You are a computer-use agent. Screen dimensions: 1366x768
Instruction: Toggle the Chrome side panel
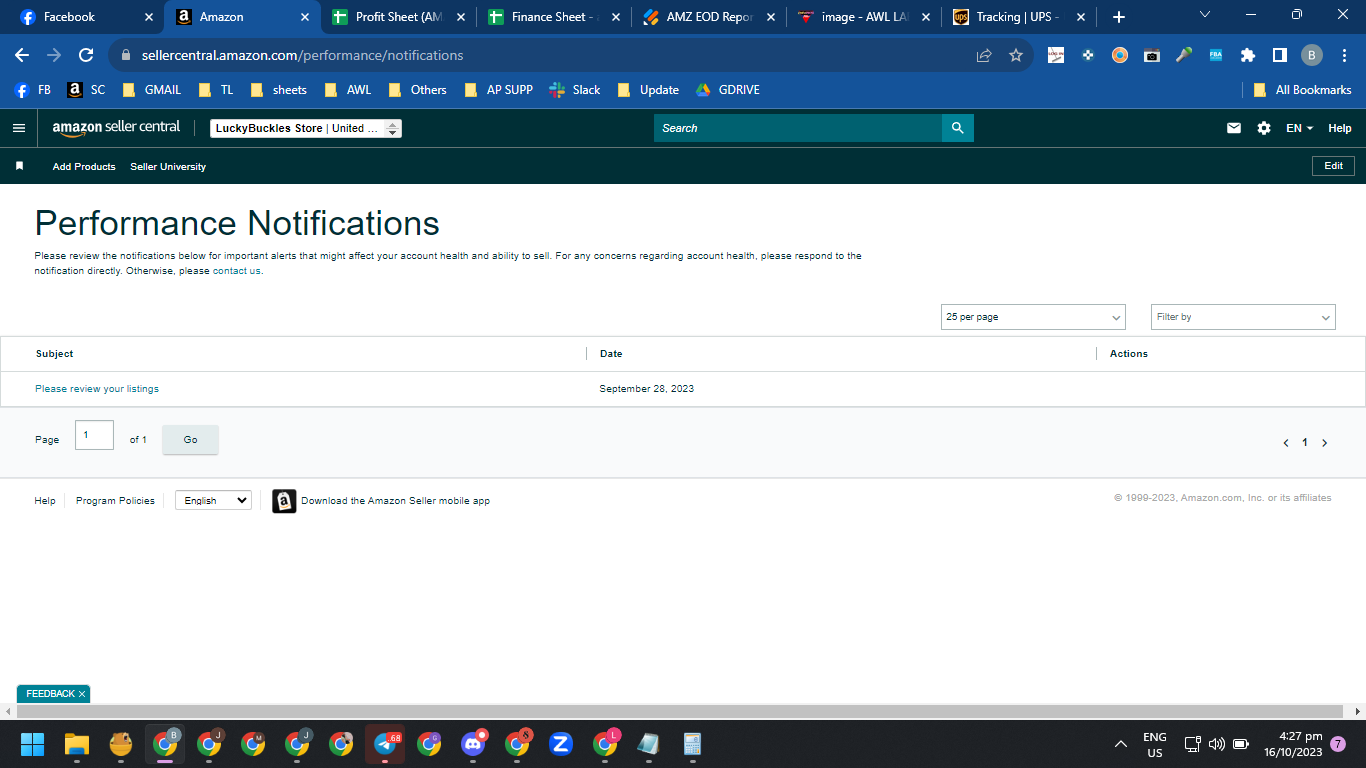click(x=1279, y=56)
